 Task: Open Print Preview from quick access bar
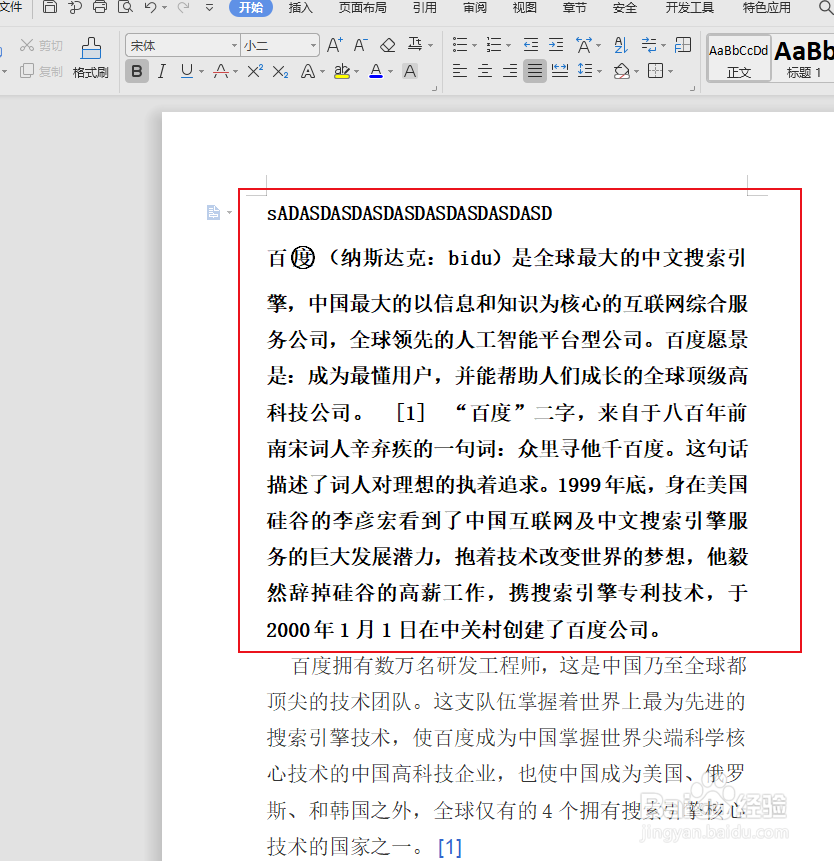126,7
